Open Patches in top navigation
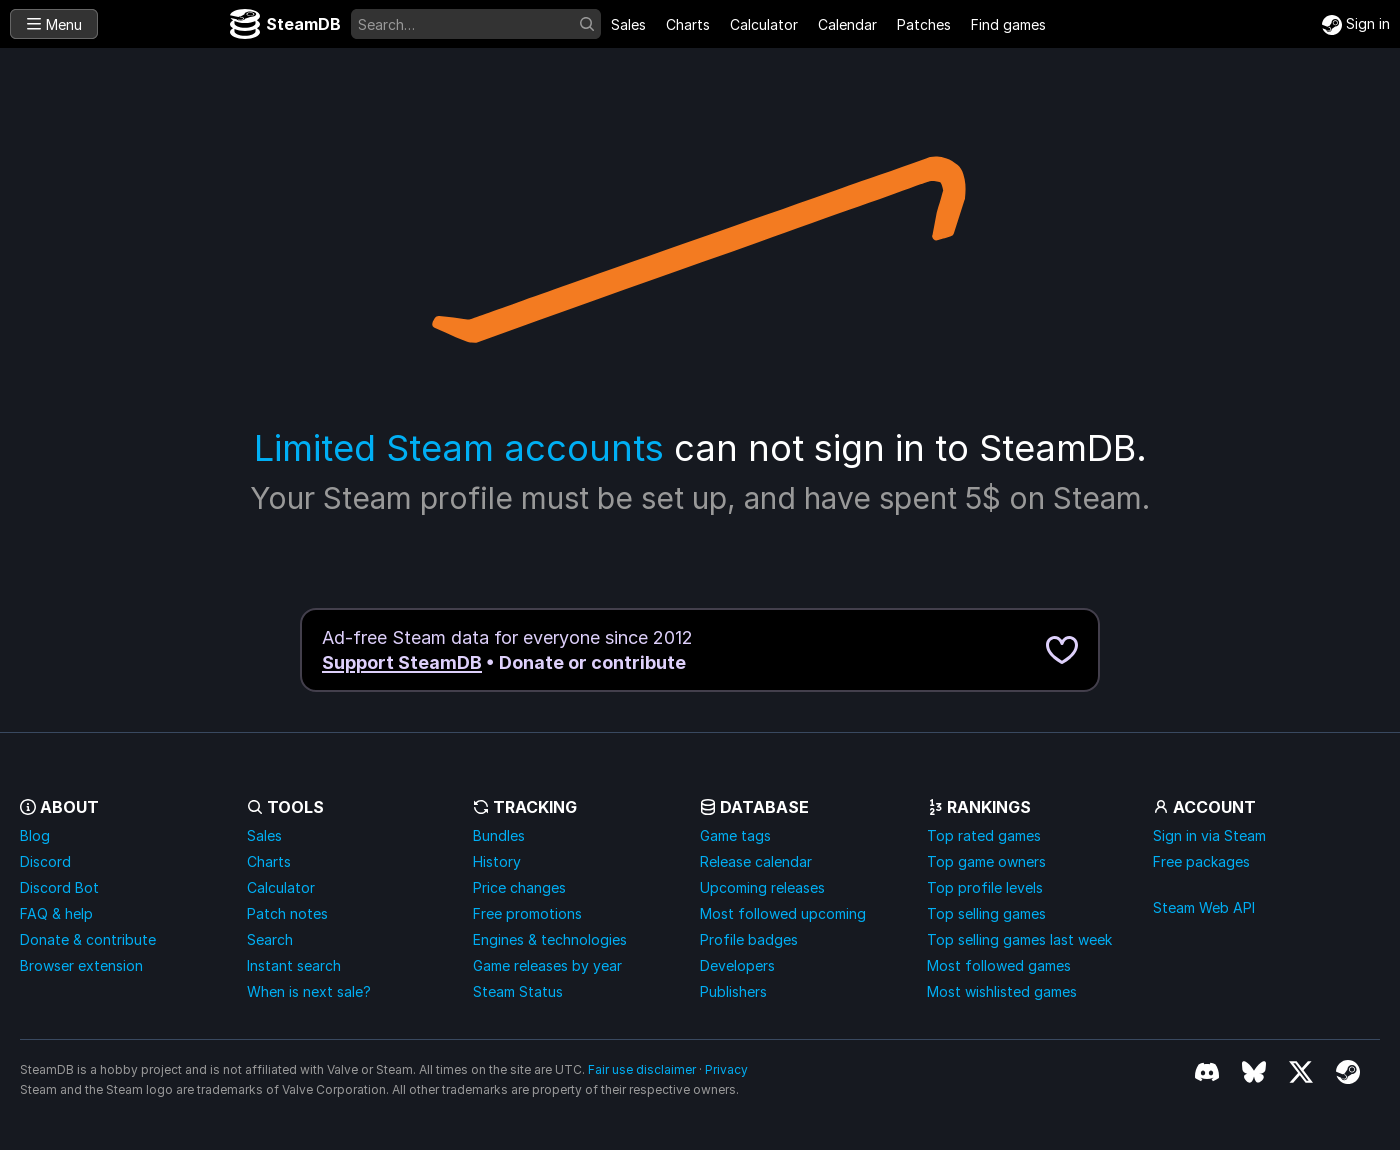The height and width of the screenshot is (1150, 1400). tap(924, 25)
